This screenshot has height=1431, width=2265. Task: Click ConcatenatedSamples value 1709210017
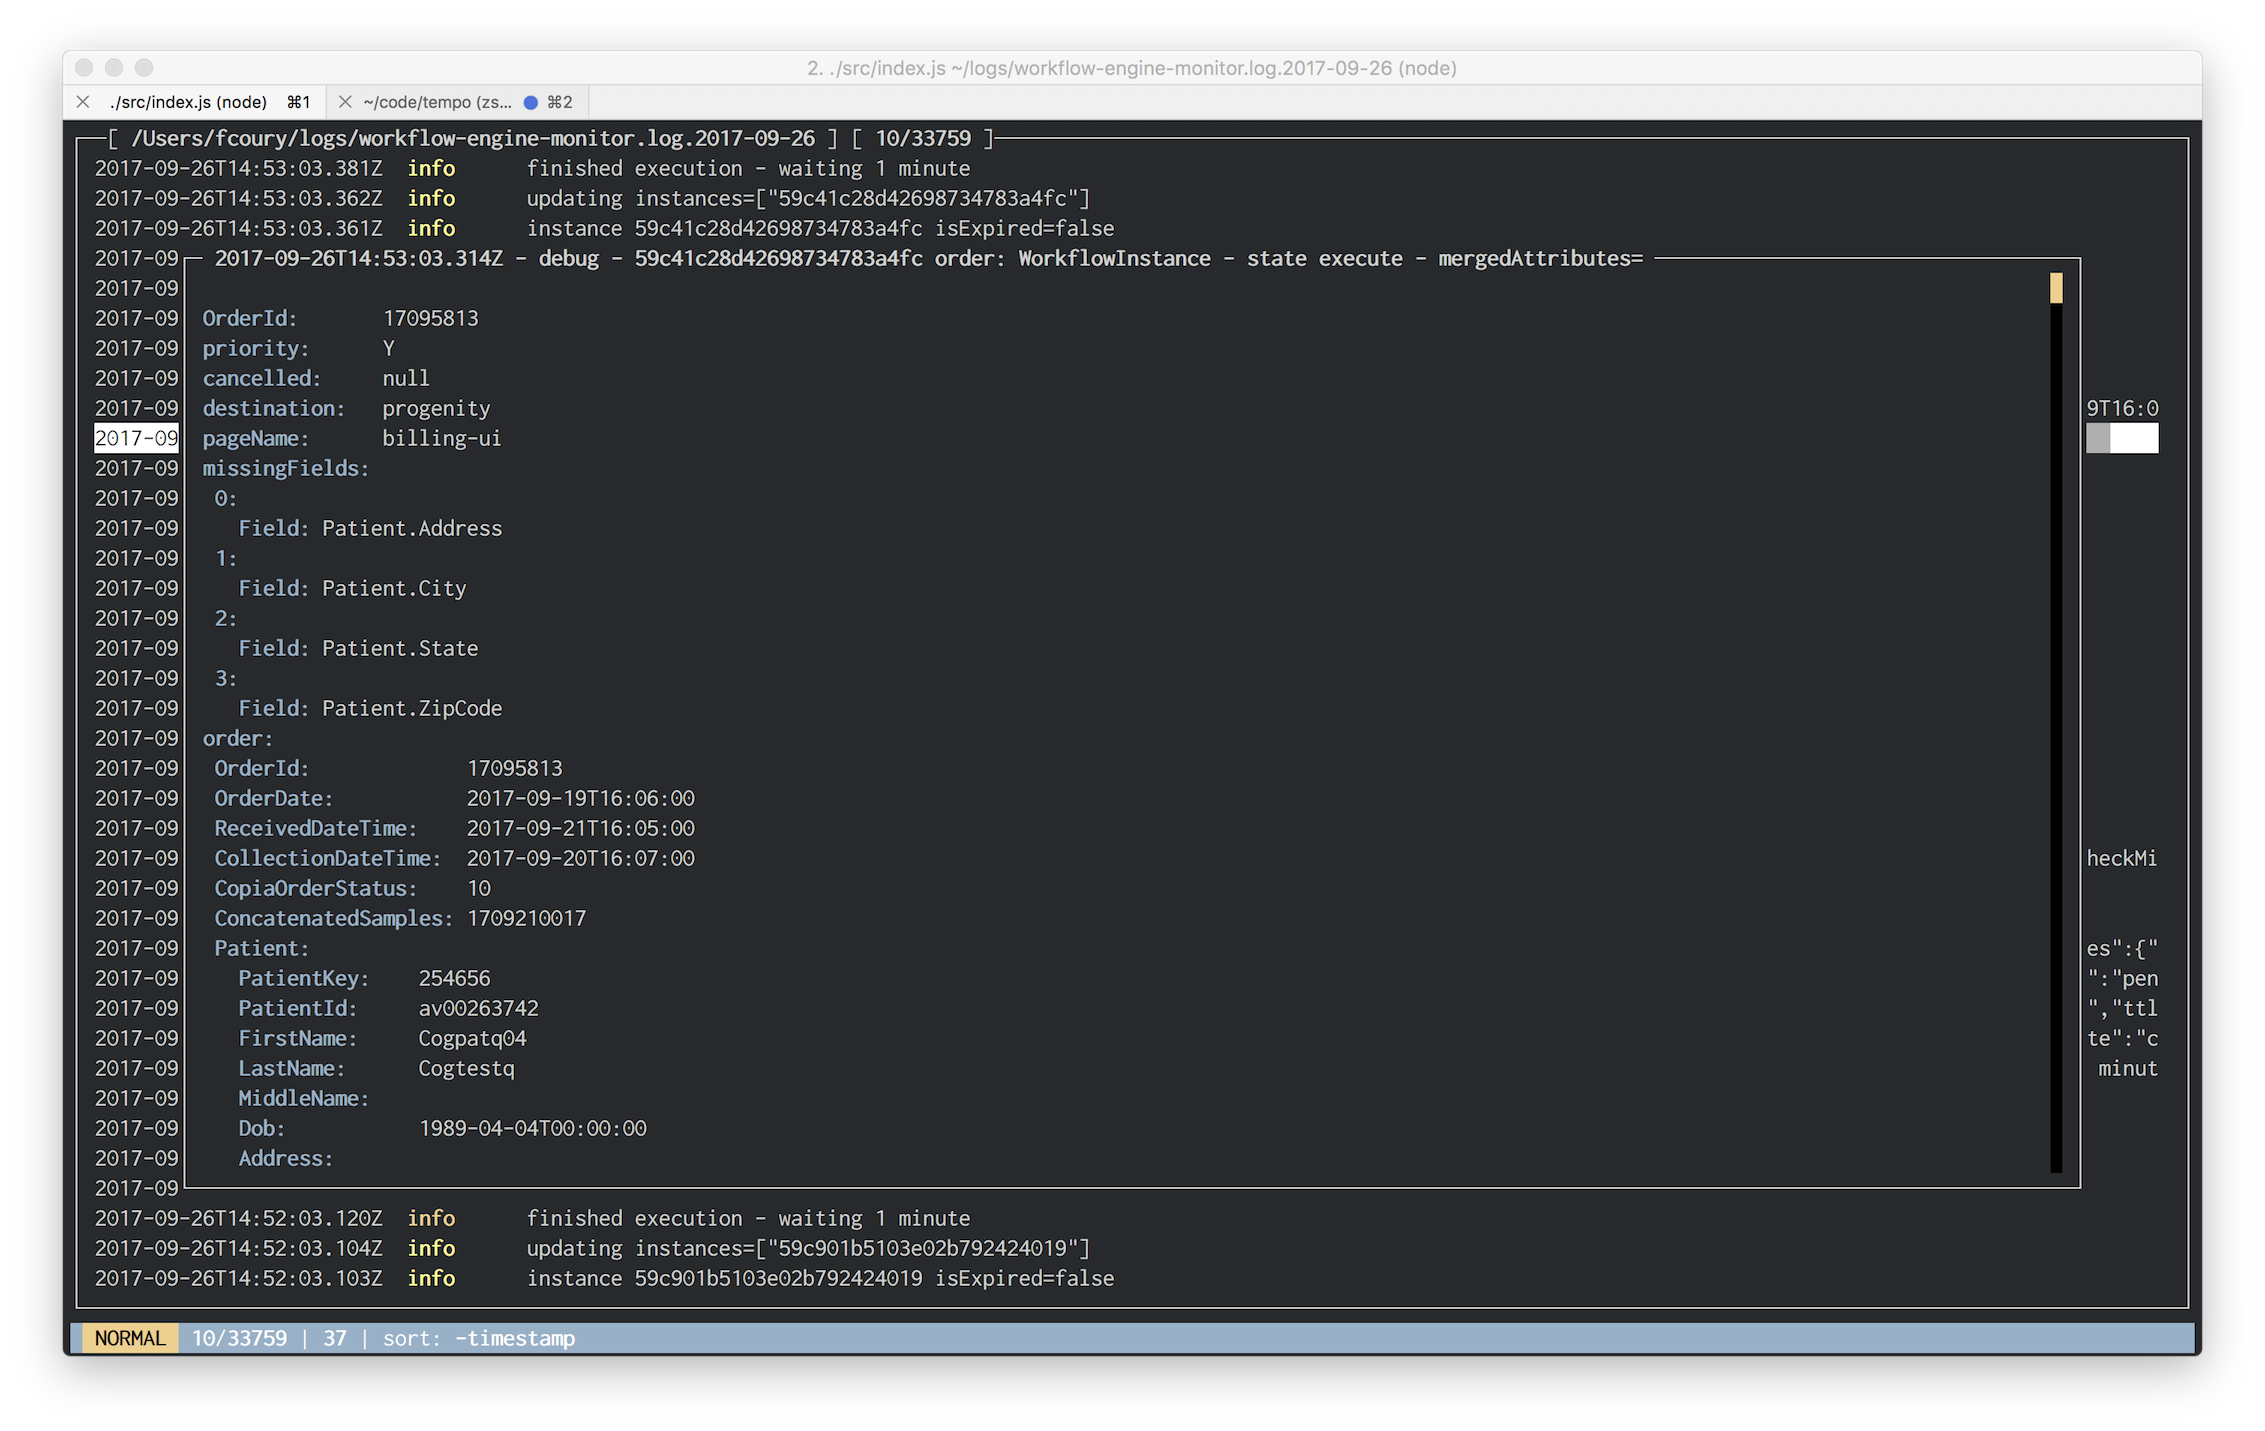527,918
